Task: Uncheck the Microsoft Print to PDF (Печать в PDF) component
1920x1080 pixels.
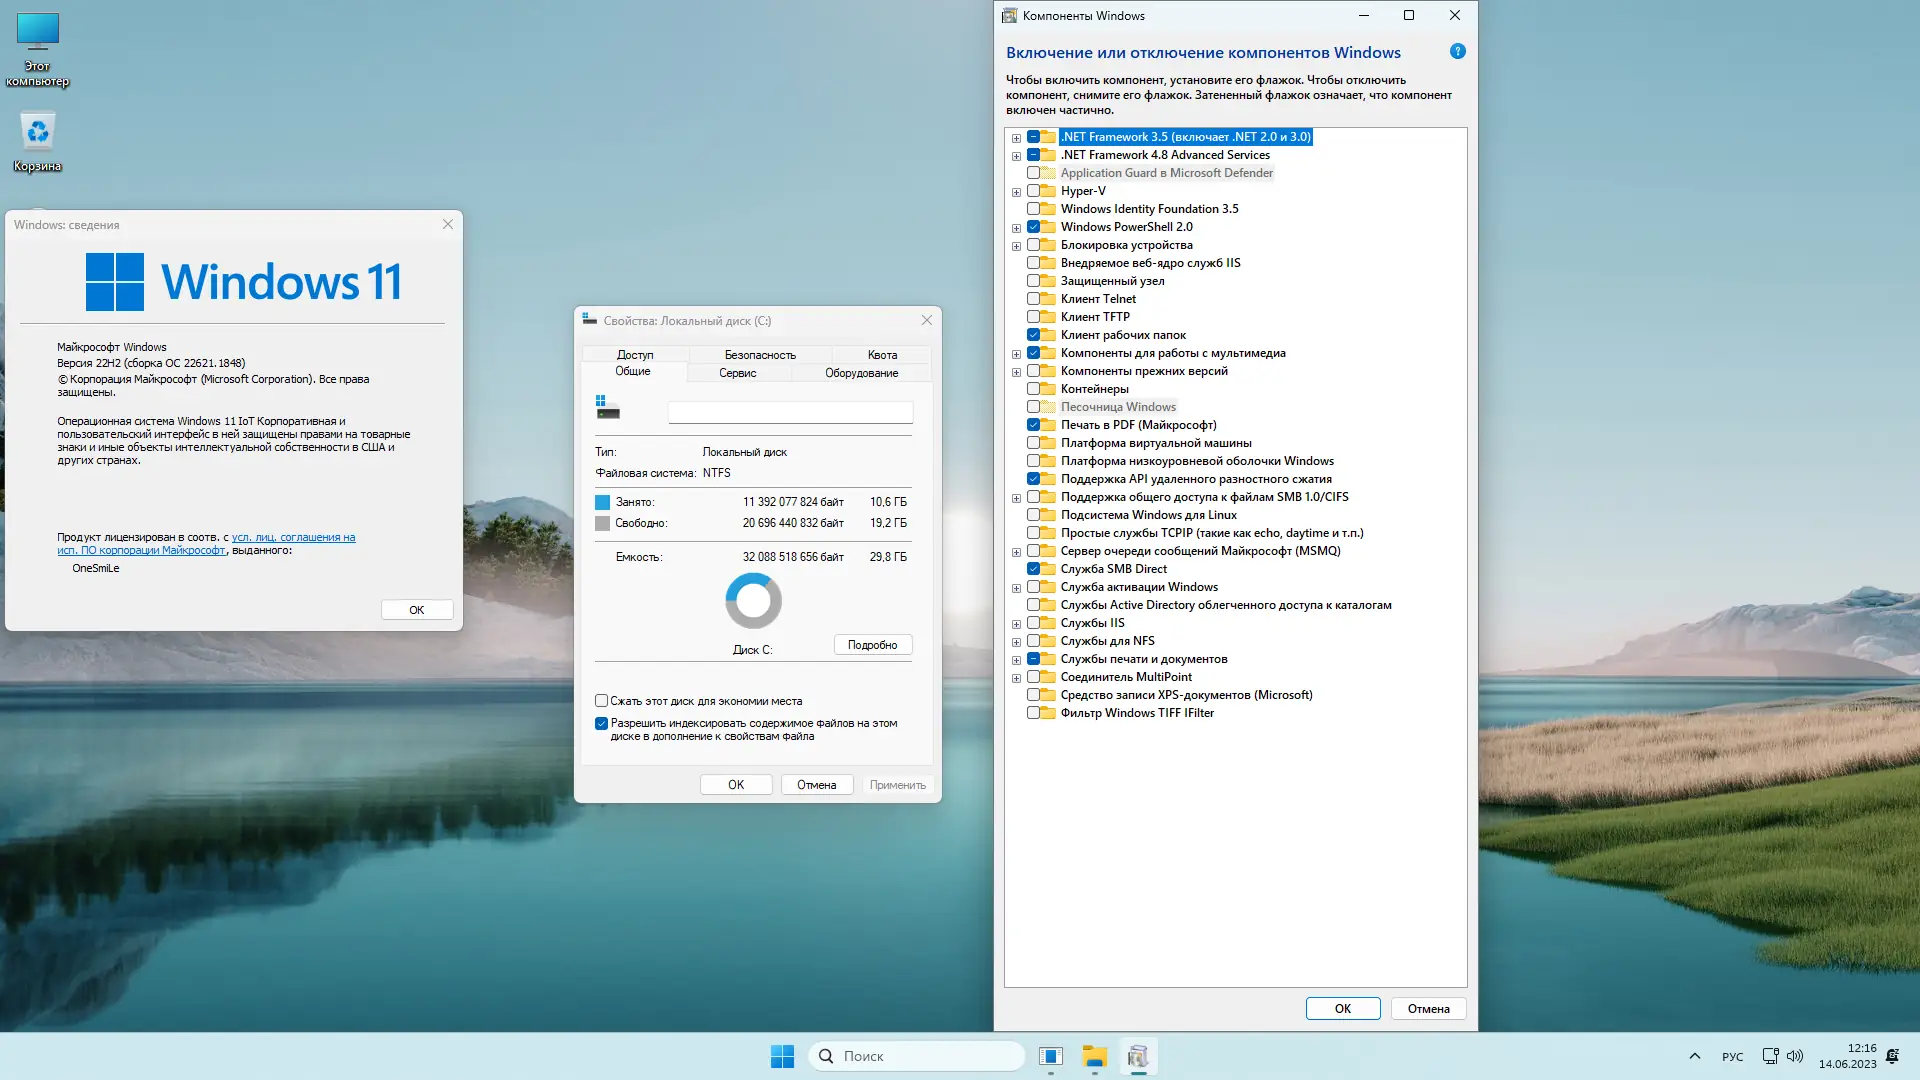Action: [x=1033, y=425]
